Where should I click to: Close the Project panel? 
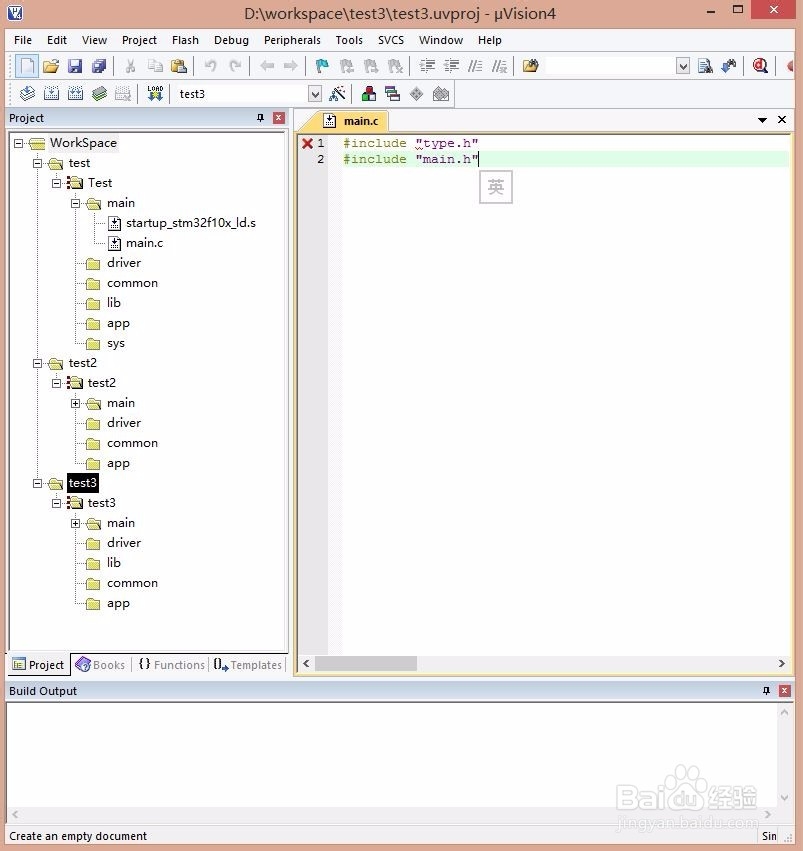279,118
